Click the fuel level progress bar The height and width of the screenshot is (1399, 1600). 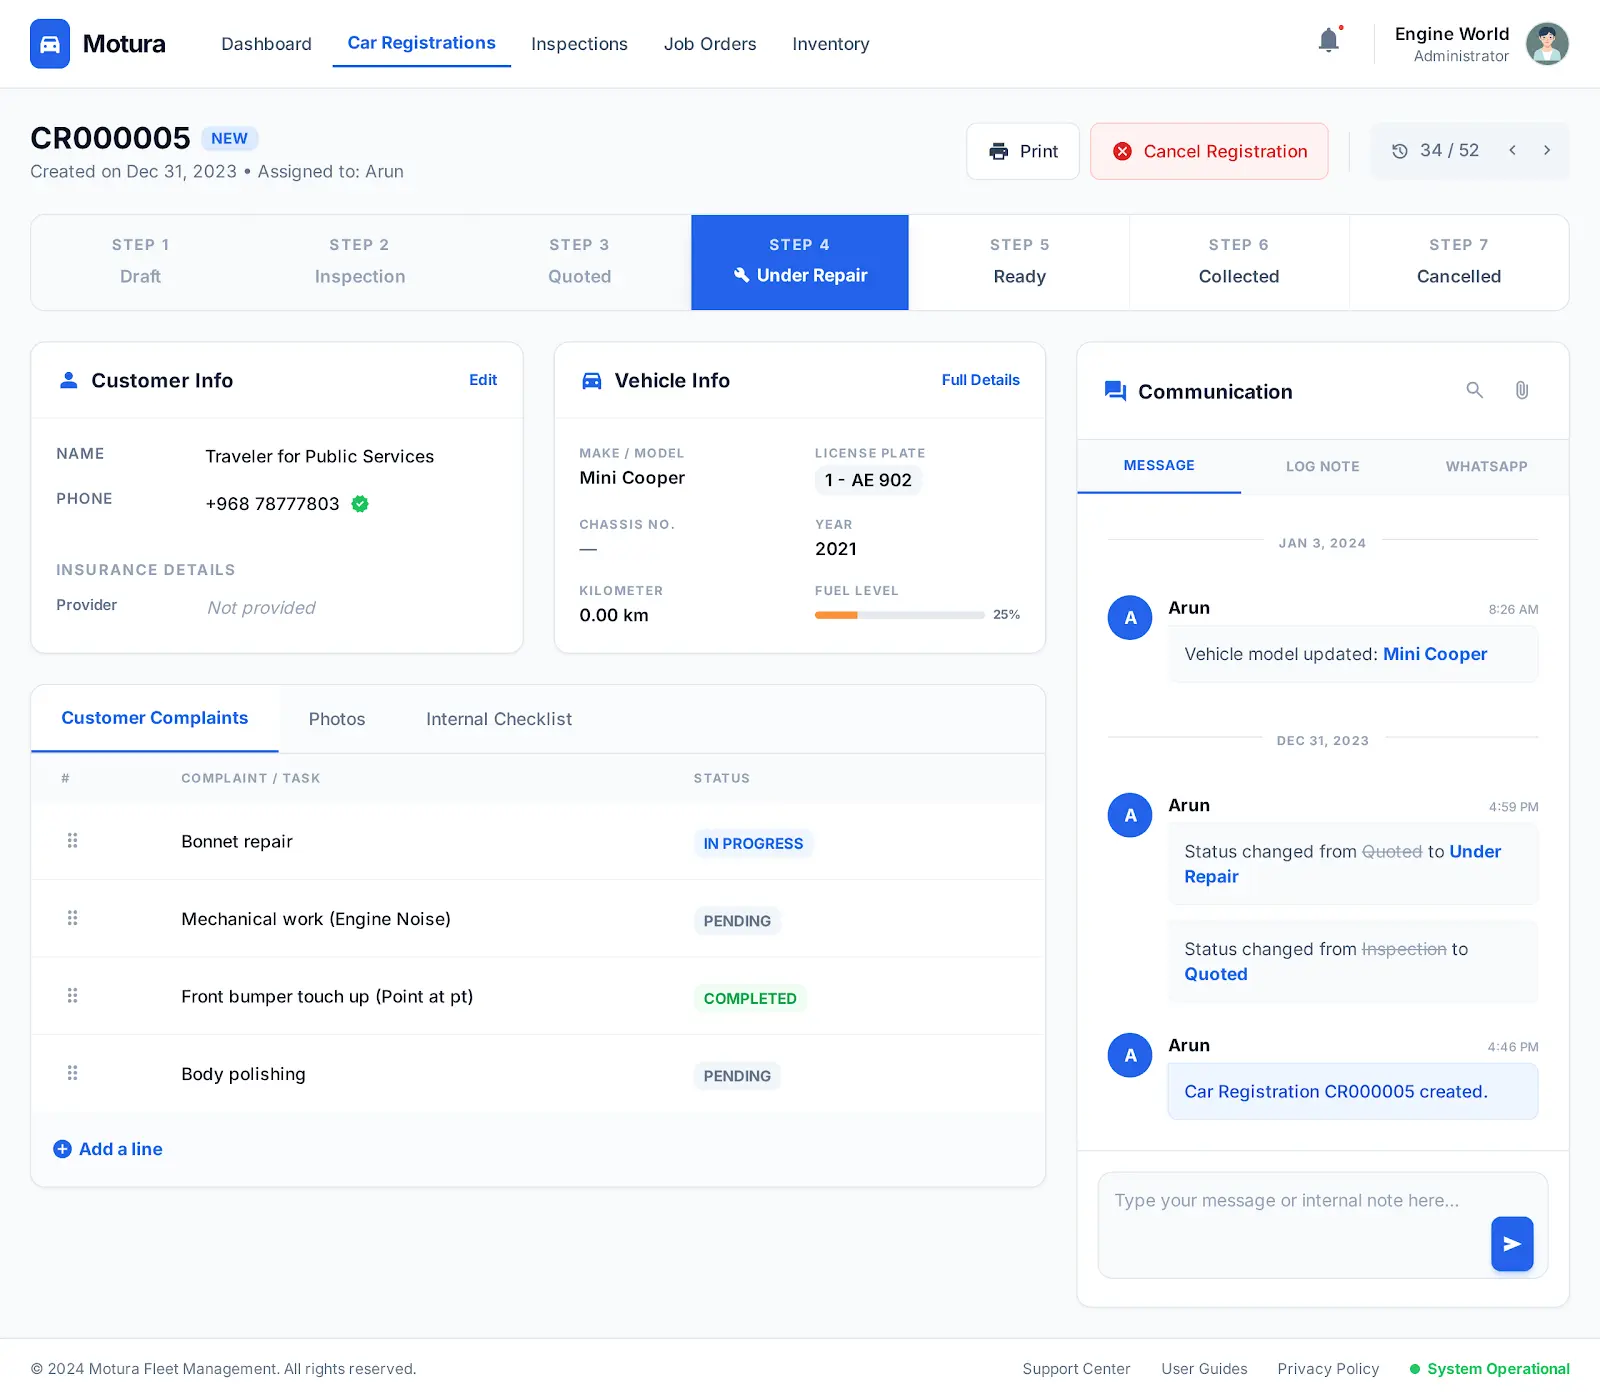pyautogui.click(x=899, y=615)
